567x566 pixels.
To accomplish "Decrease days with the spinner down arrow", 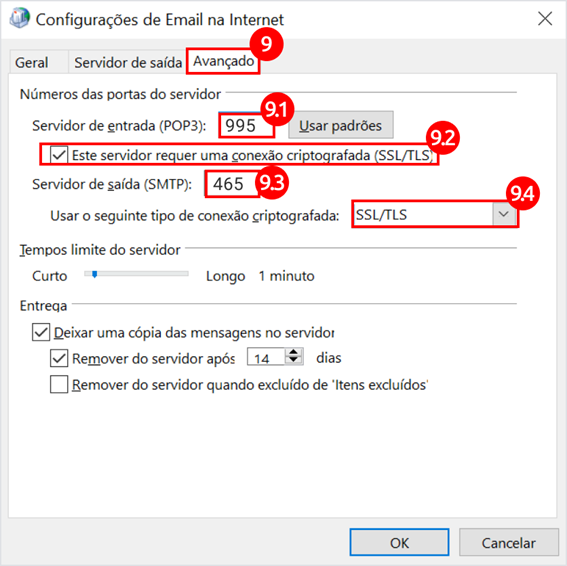I will click(293, 360).
